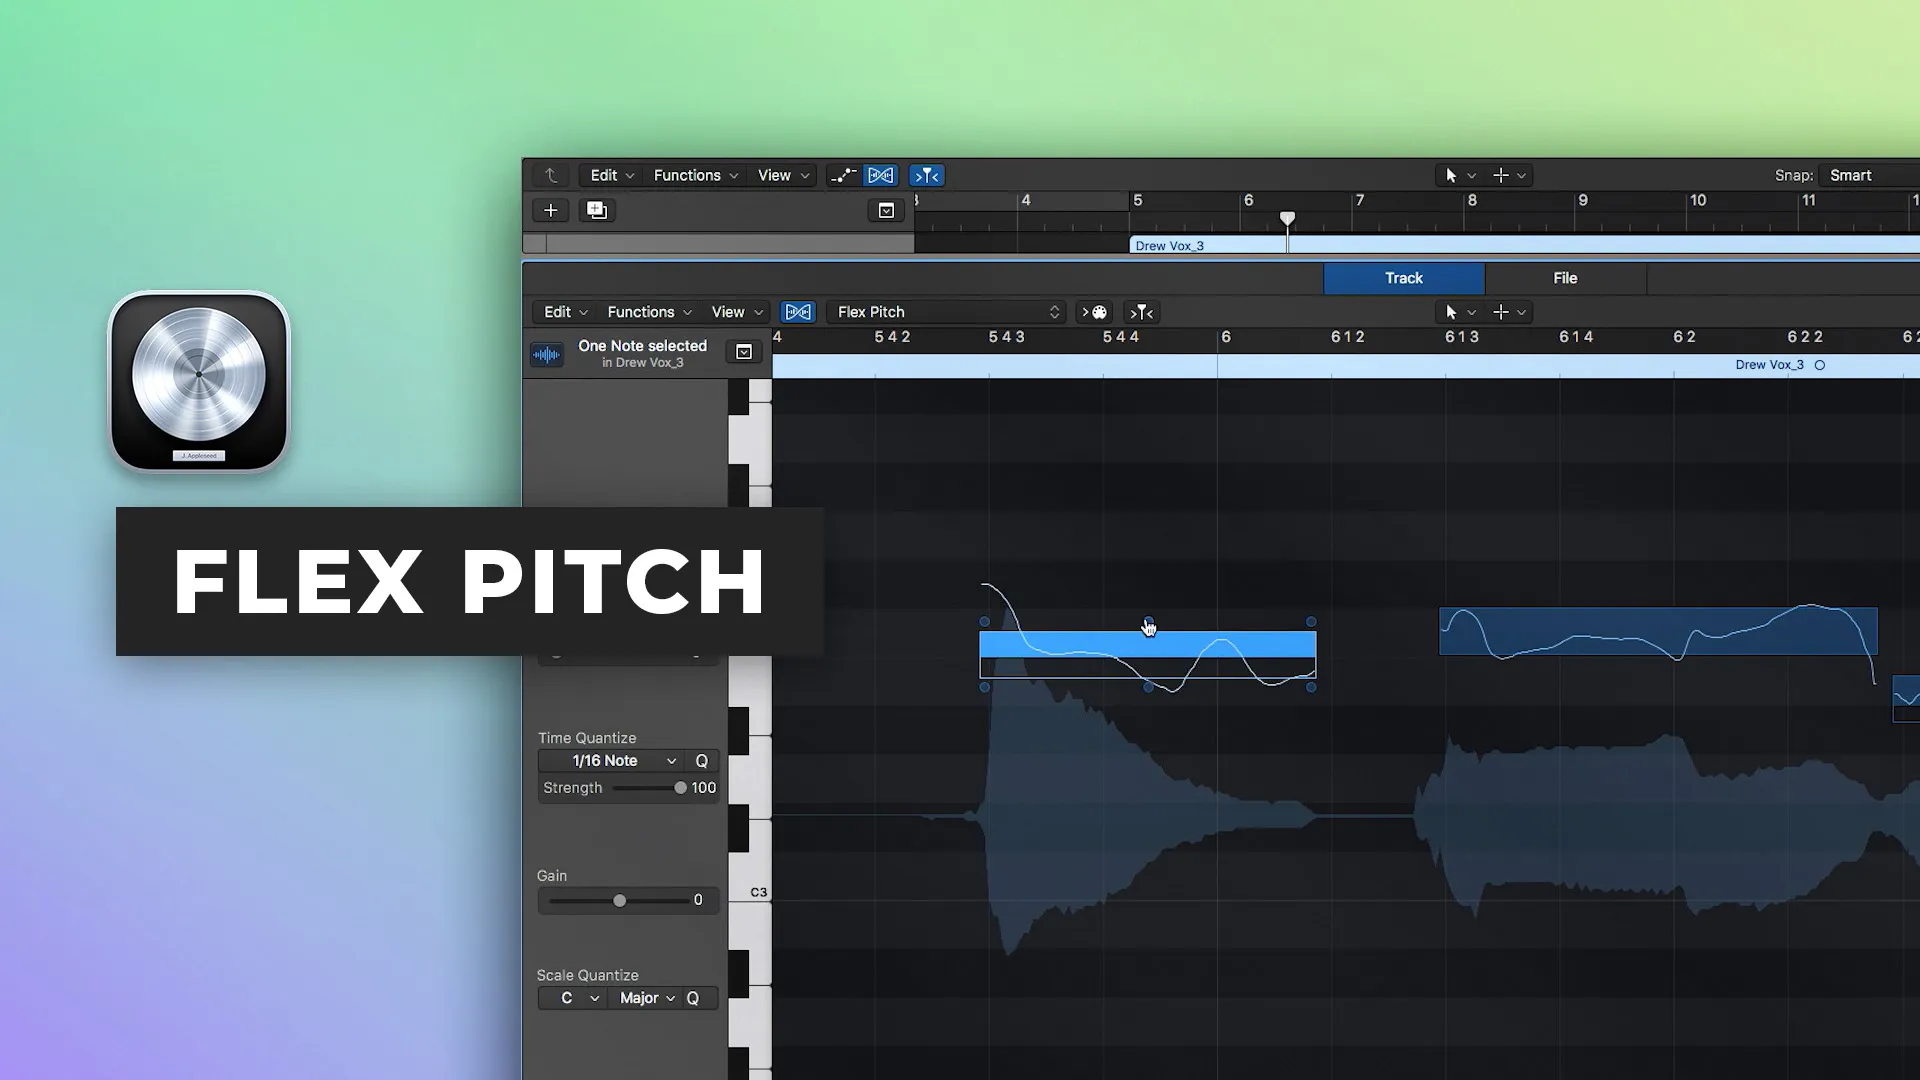Select the pointer tool in editor toolbar
Viewport: 1920px width, 1080px height.
tap(1451, 312)
